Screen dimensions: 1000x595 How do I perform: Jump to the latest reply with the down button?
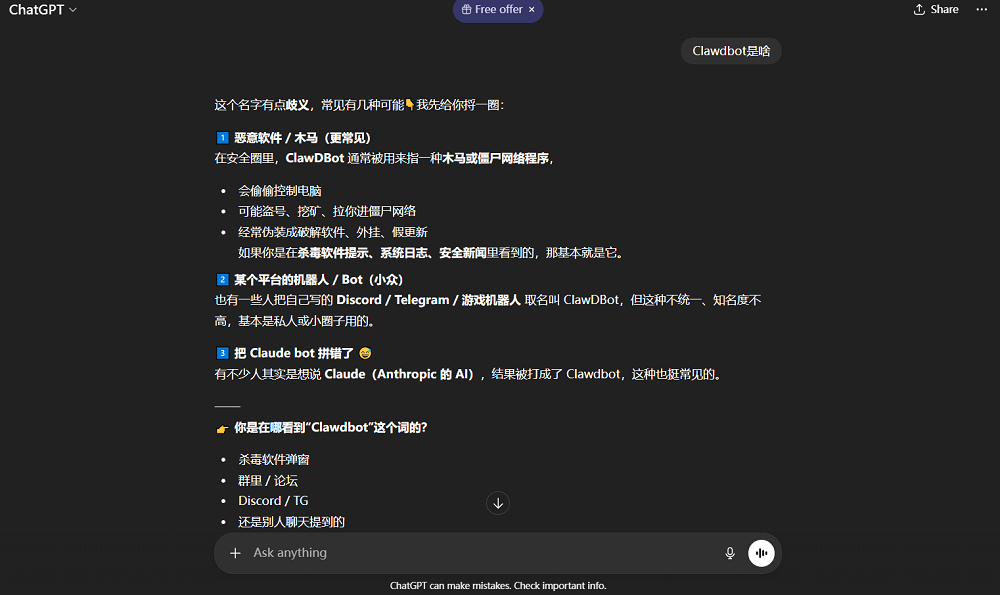498,503
